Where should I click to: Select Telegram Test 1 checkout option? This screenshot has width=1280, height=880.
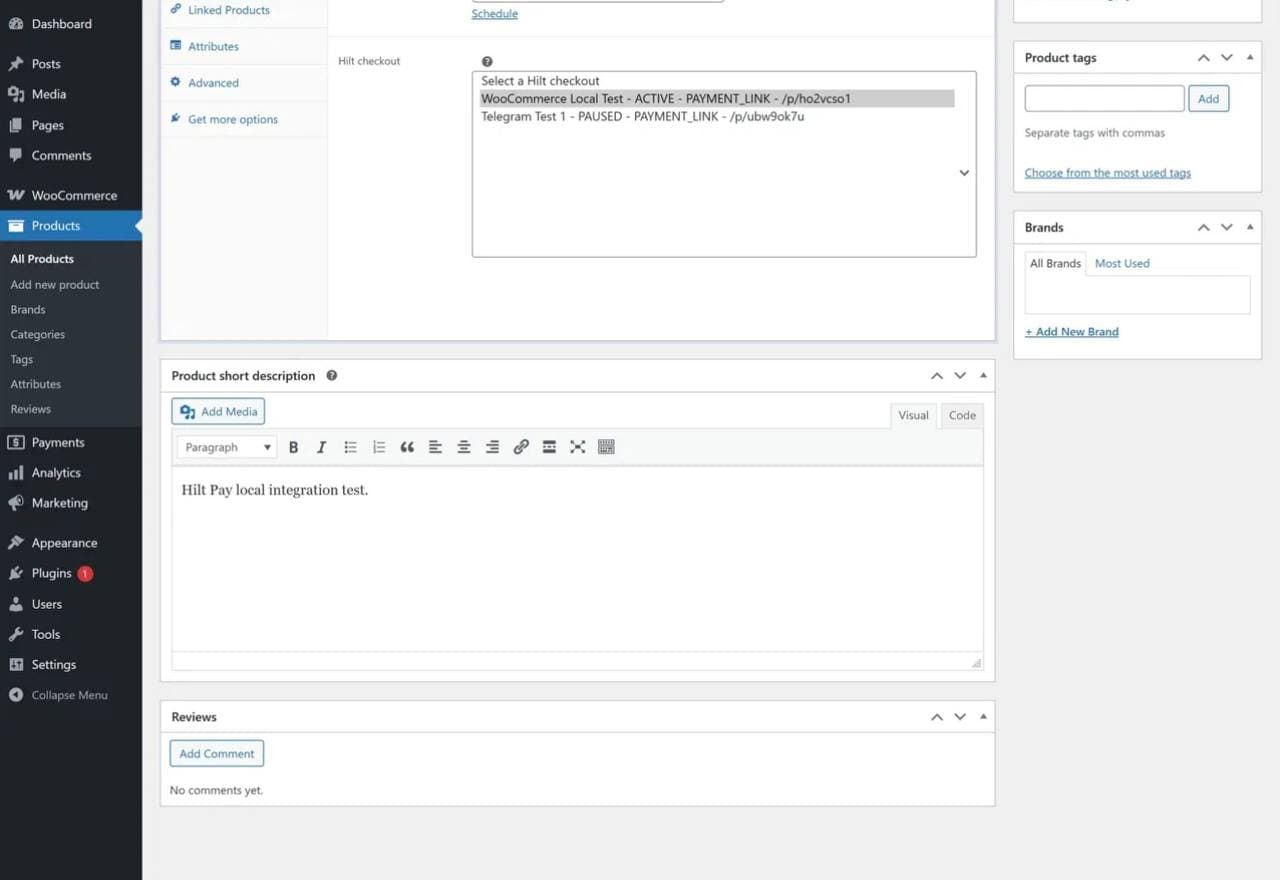click(717, 116)
